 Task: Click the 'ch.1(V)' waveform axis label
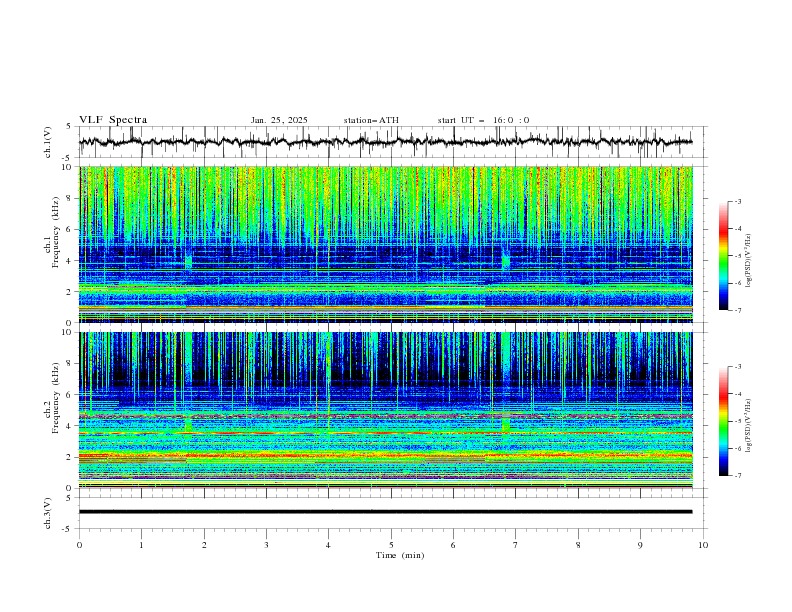coord(48,142)
